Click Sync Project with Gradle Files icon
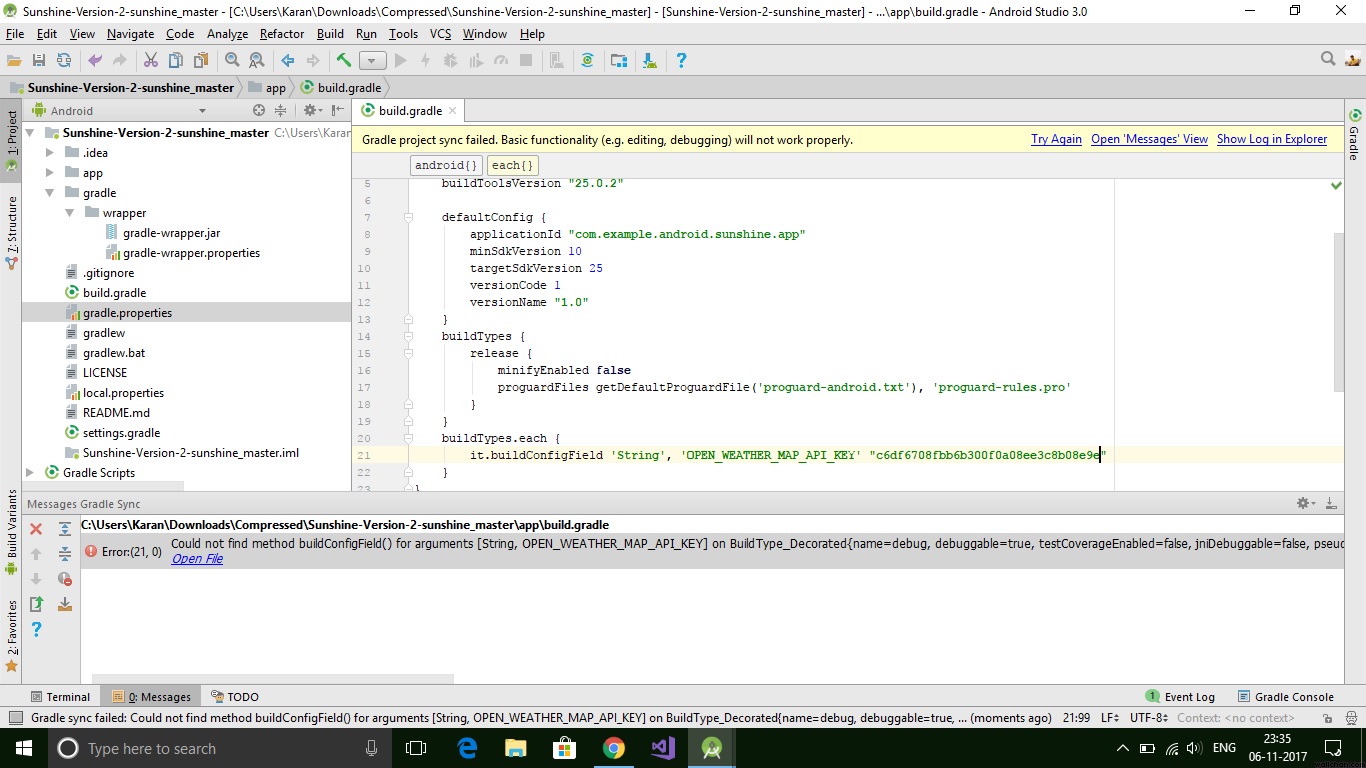 [x=587, y=61]
